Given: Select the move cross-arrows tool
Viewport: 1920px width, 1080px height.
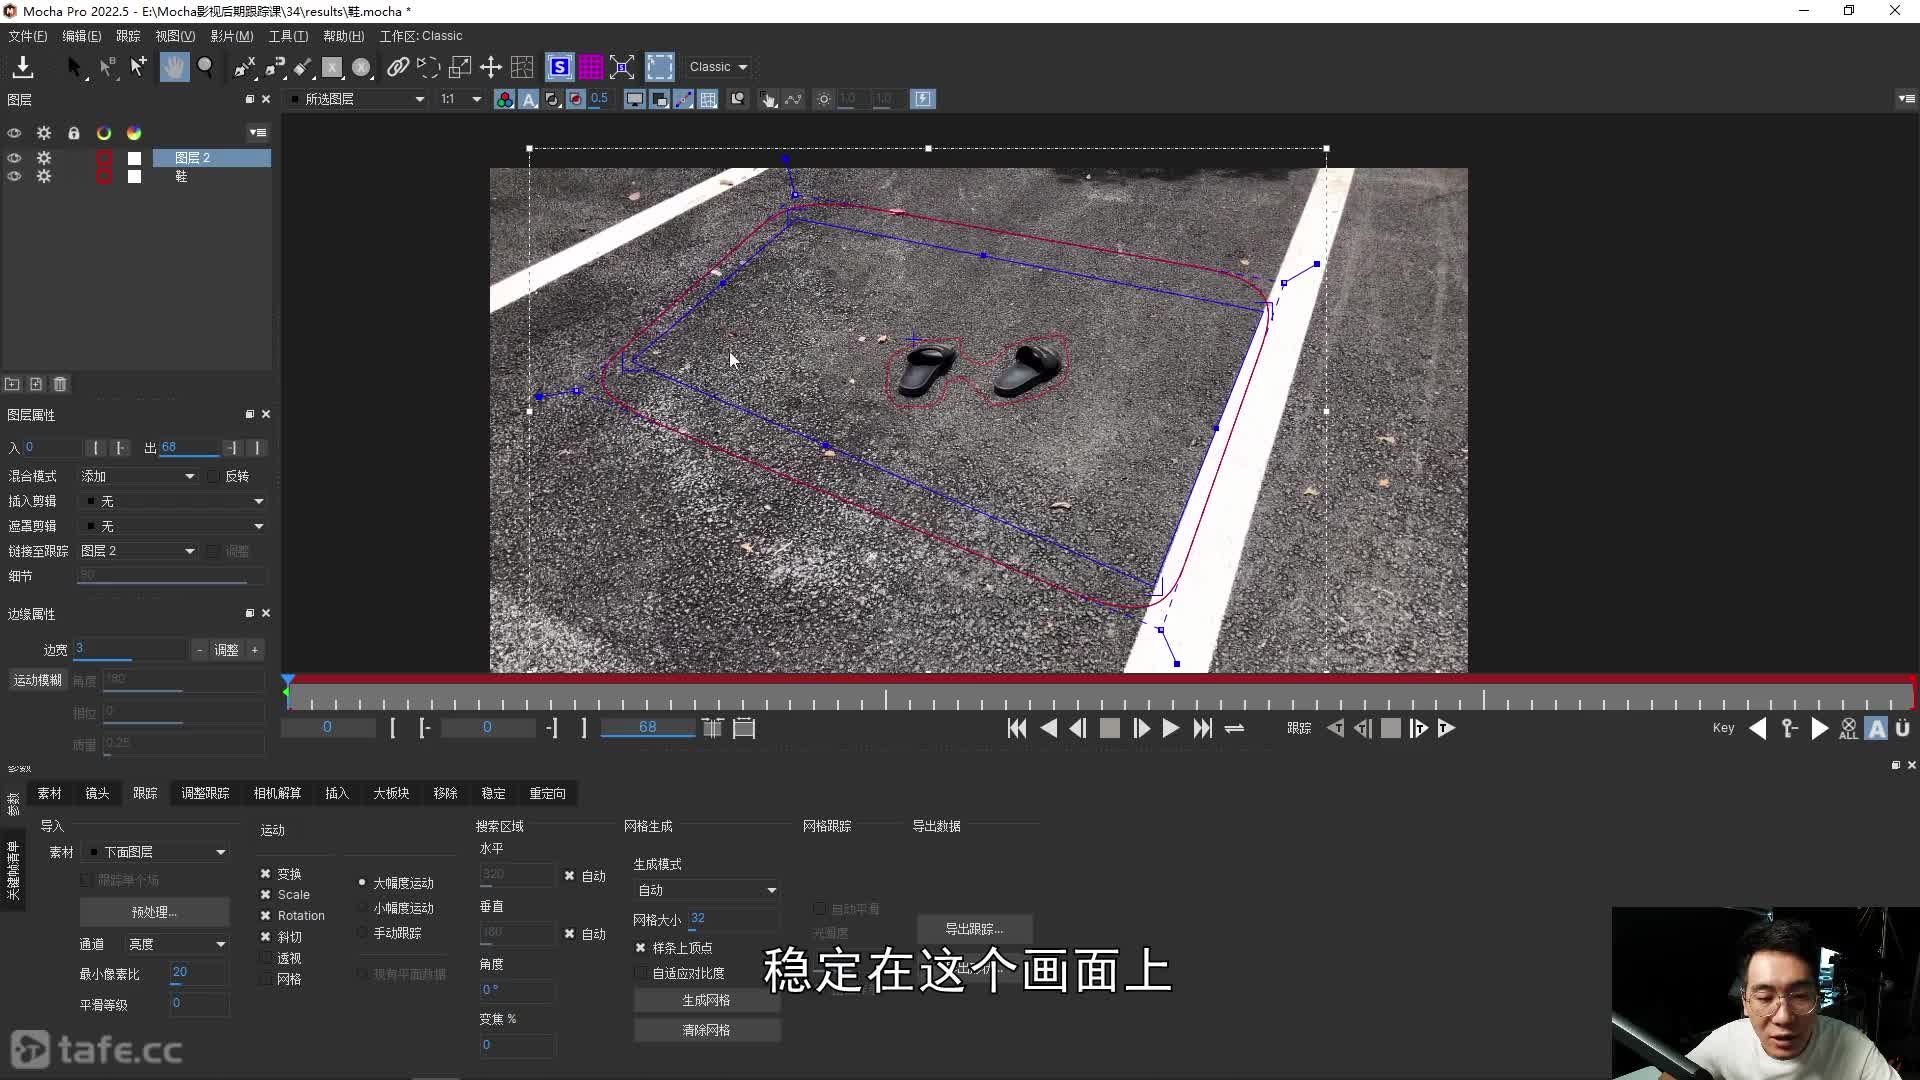Looking at the screenshot, I should point(491,67).
